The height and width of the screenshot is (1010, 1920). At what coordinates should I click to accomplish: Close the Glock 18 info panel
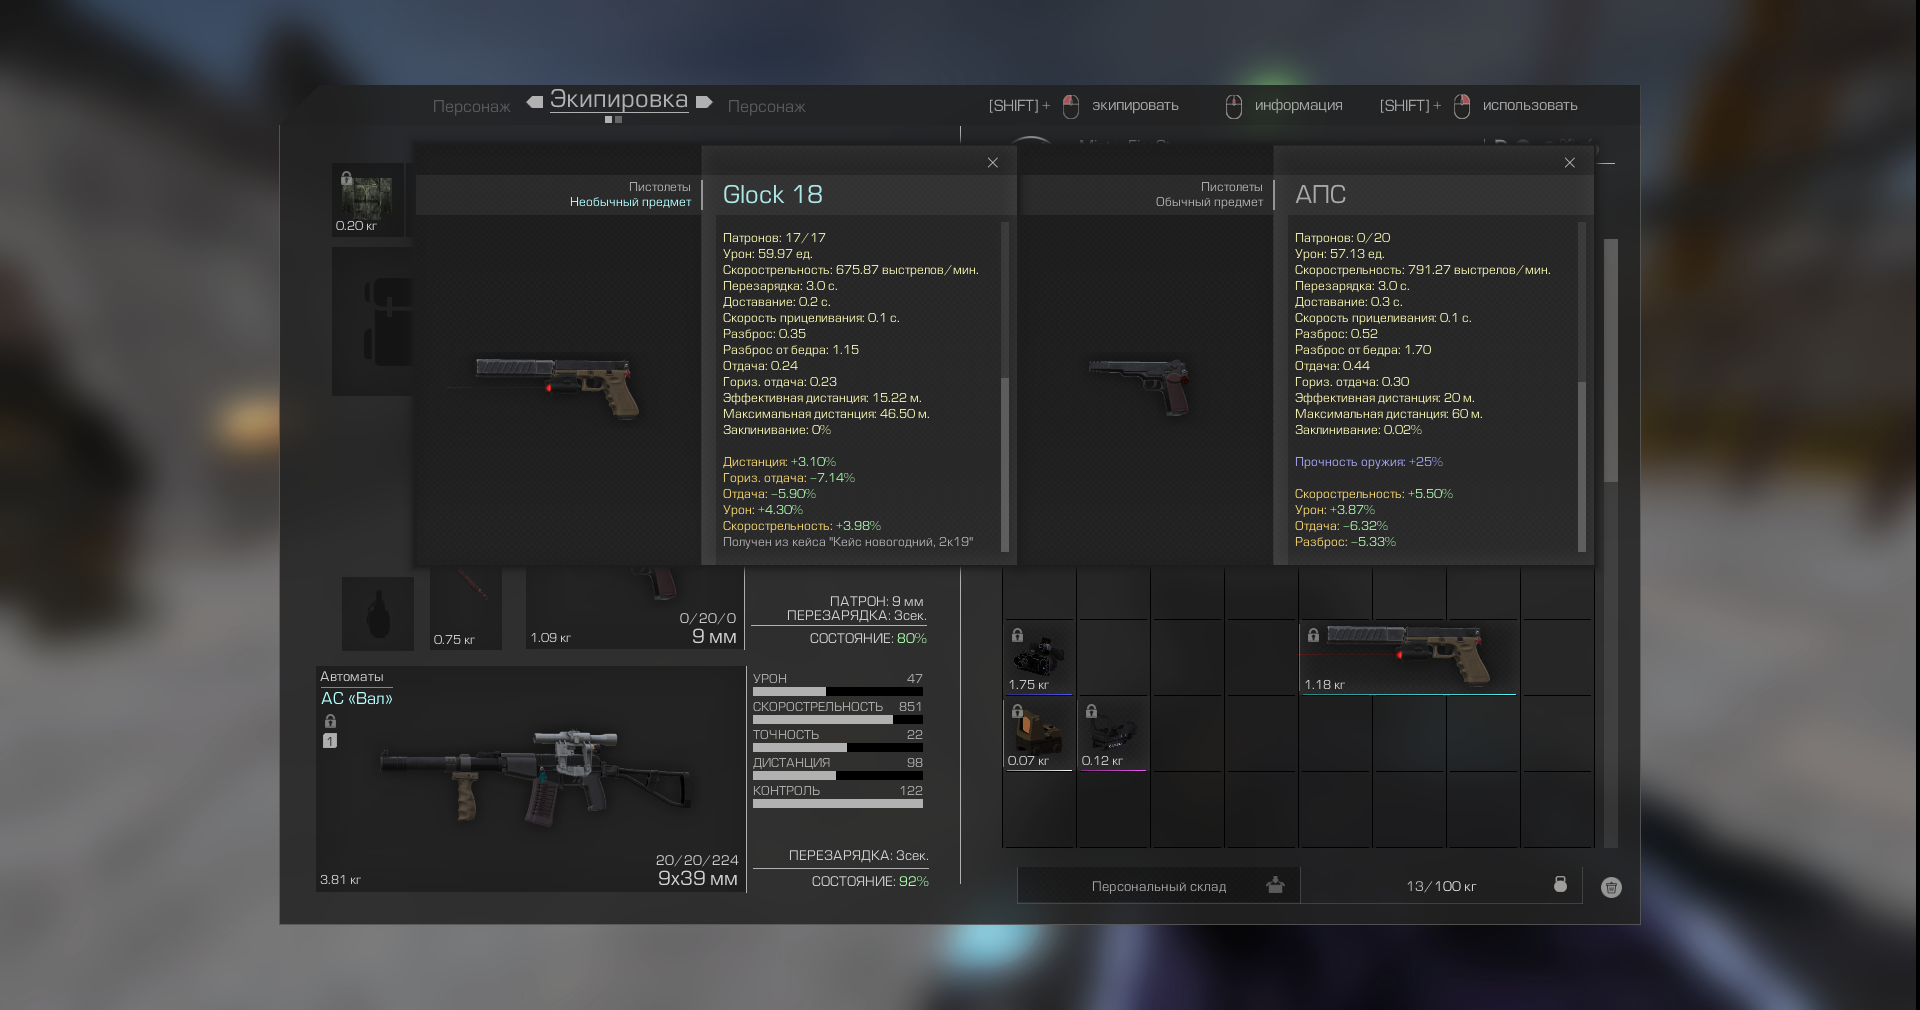(x=993, y=163)
